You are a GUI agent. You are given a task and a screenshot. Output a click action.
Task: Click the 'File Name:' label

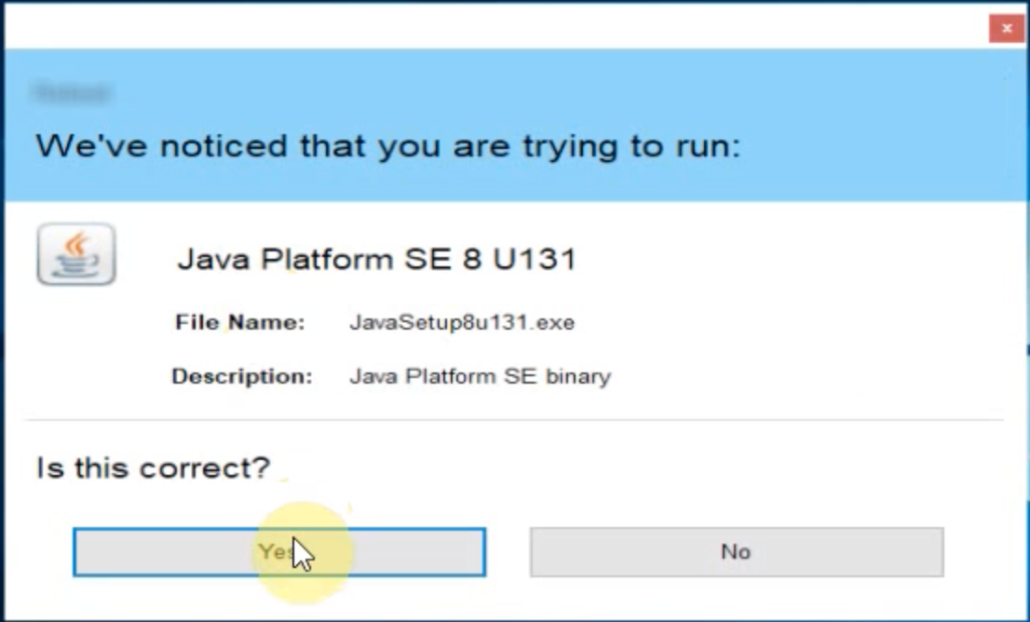click(x=240, y=322)
